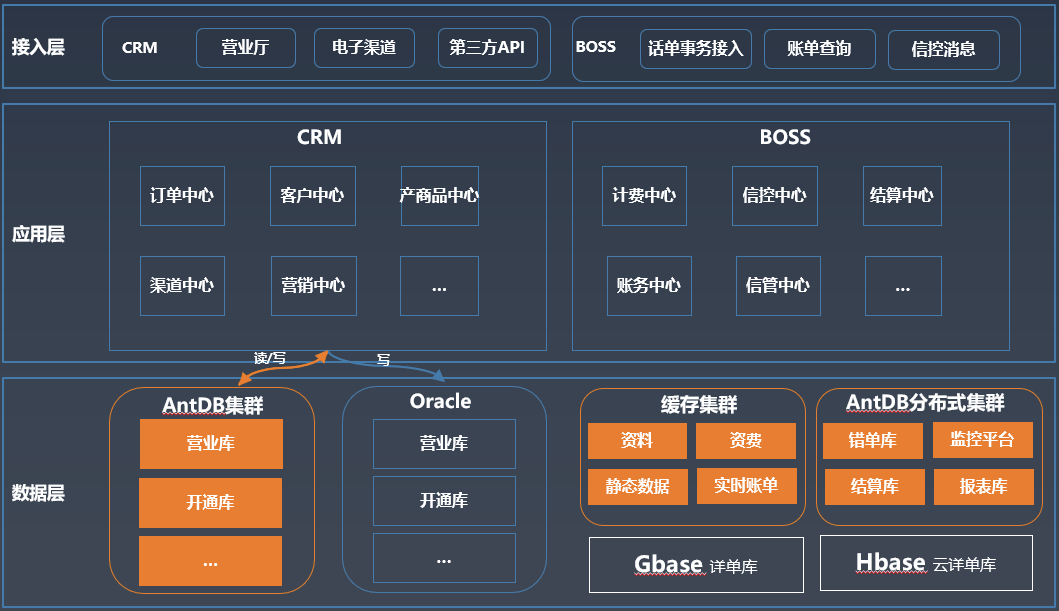1059x611 pixels.
Task: Select the 计费中心 module in BOSS
Action: coord(644,196)
